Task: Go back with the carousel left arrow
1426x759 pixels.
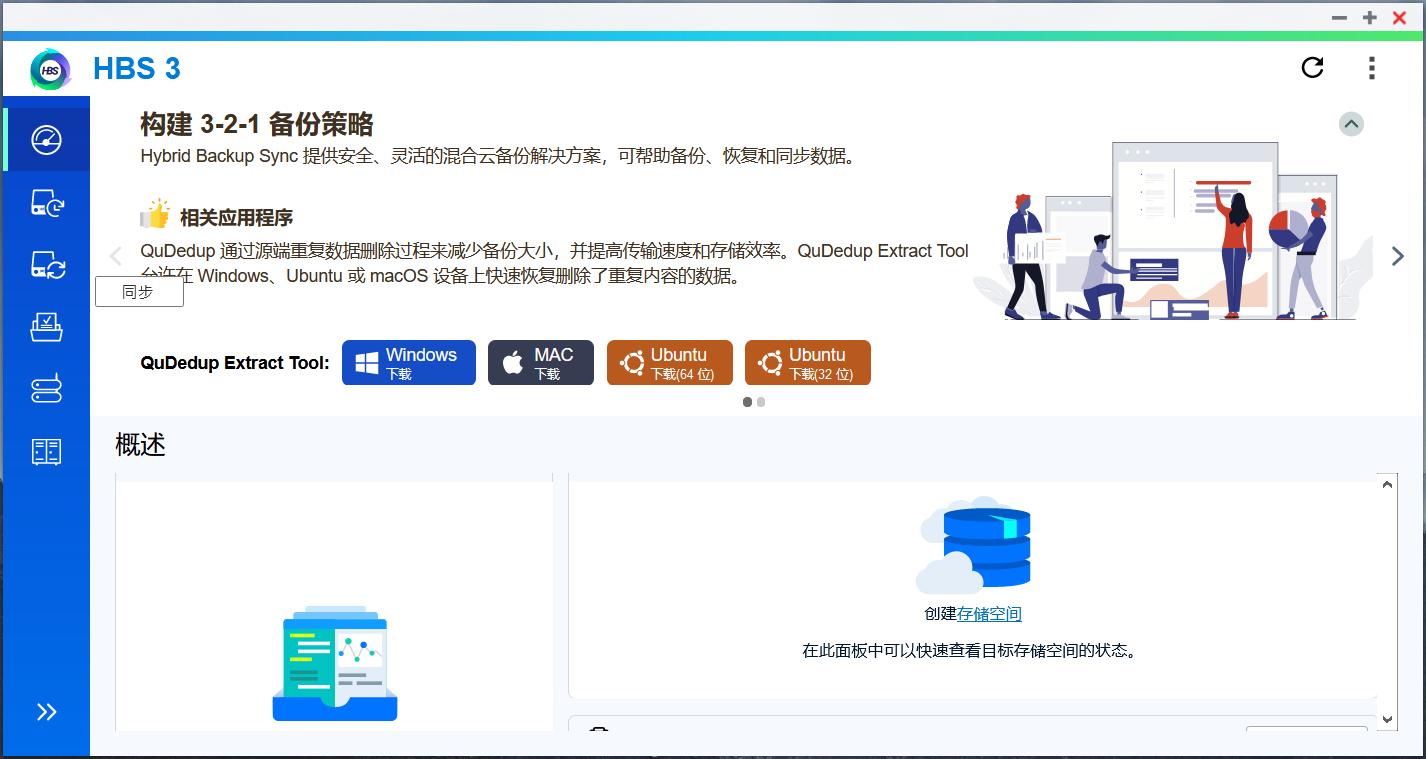Action: tap(115, 256)
